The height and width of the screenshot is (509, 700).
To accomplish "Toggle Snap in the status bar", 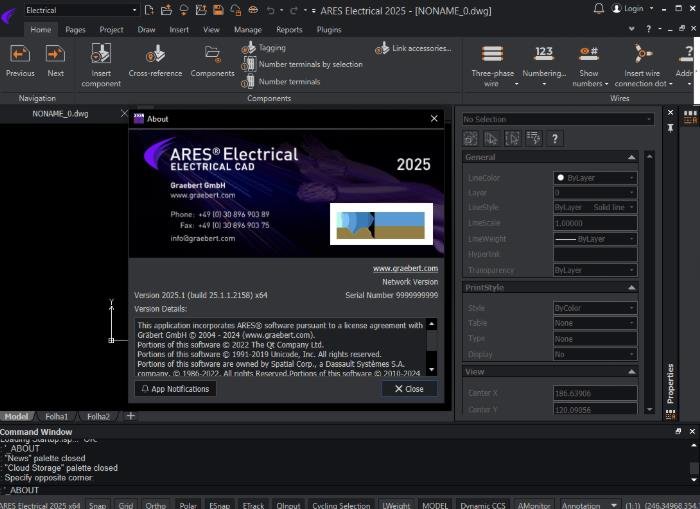I will [97, 505].
